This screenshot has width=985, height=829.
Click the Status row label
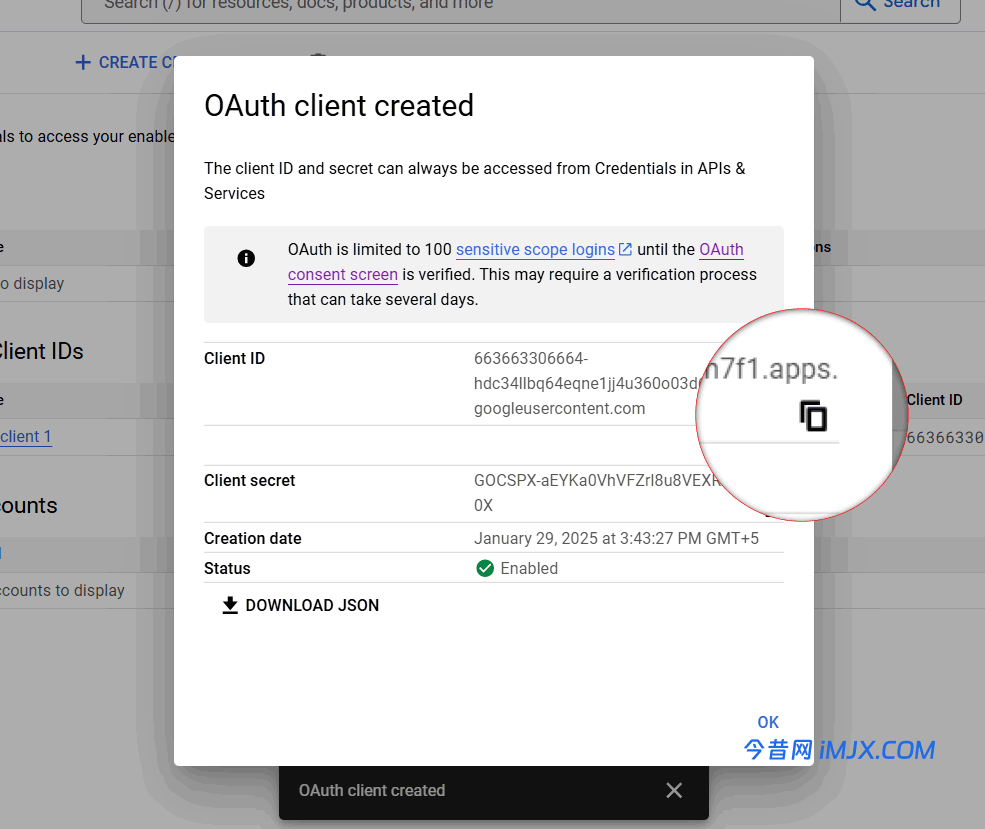(x=227, y=568)
